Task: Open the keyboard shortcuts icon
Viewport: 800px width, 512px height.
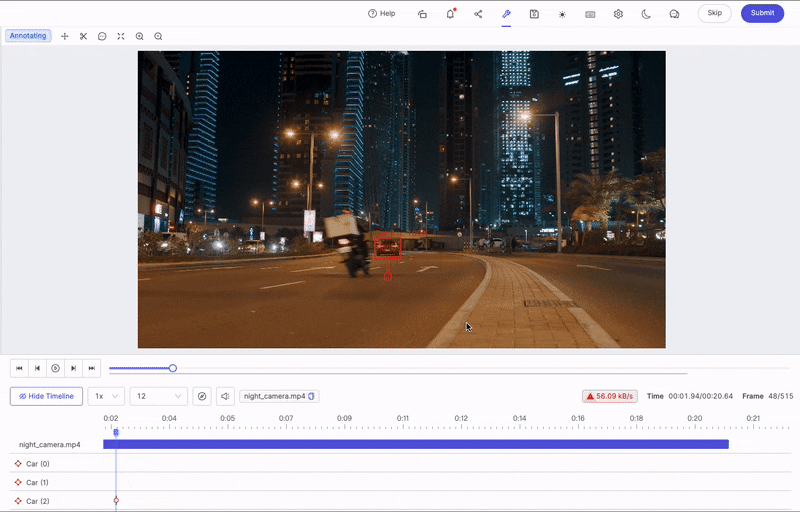Action: pyautogui.click(x=590, y=14)
